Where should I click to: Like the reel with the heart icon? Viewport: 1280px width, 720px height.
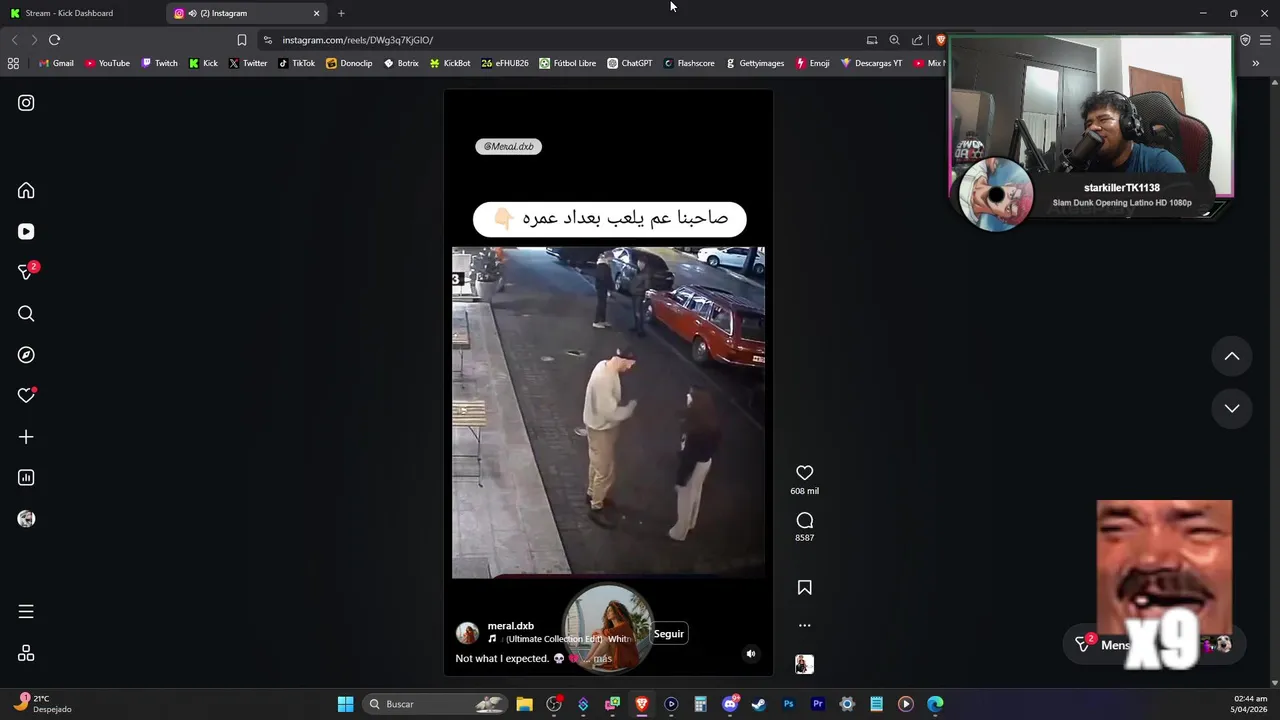[x=804, y=472]
